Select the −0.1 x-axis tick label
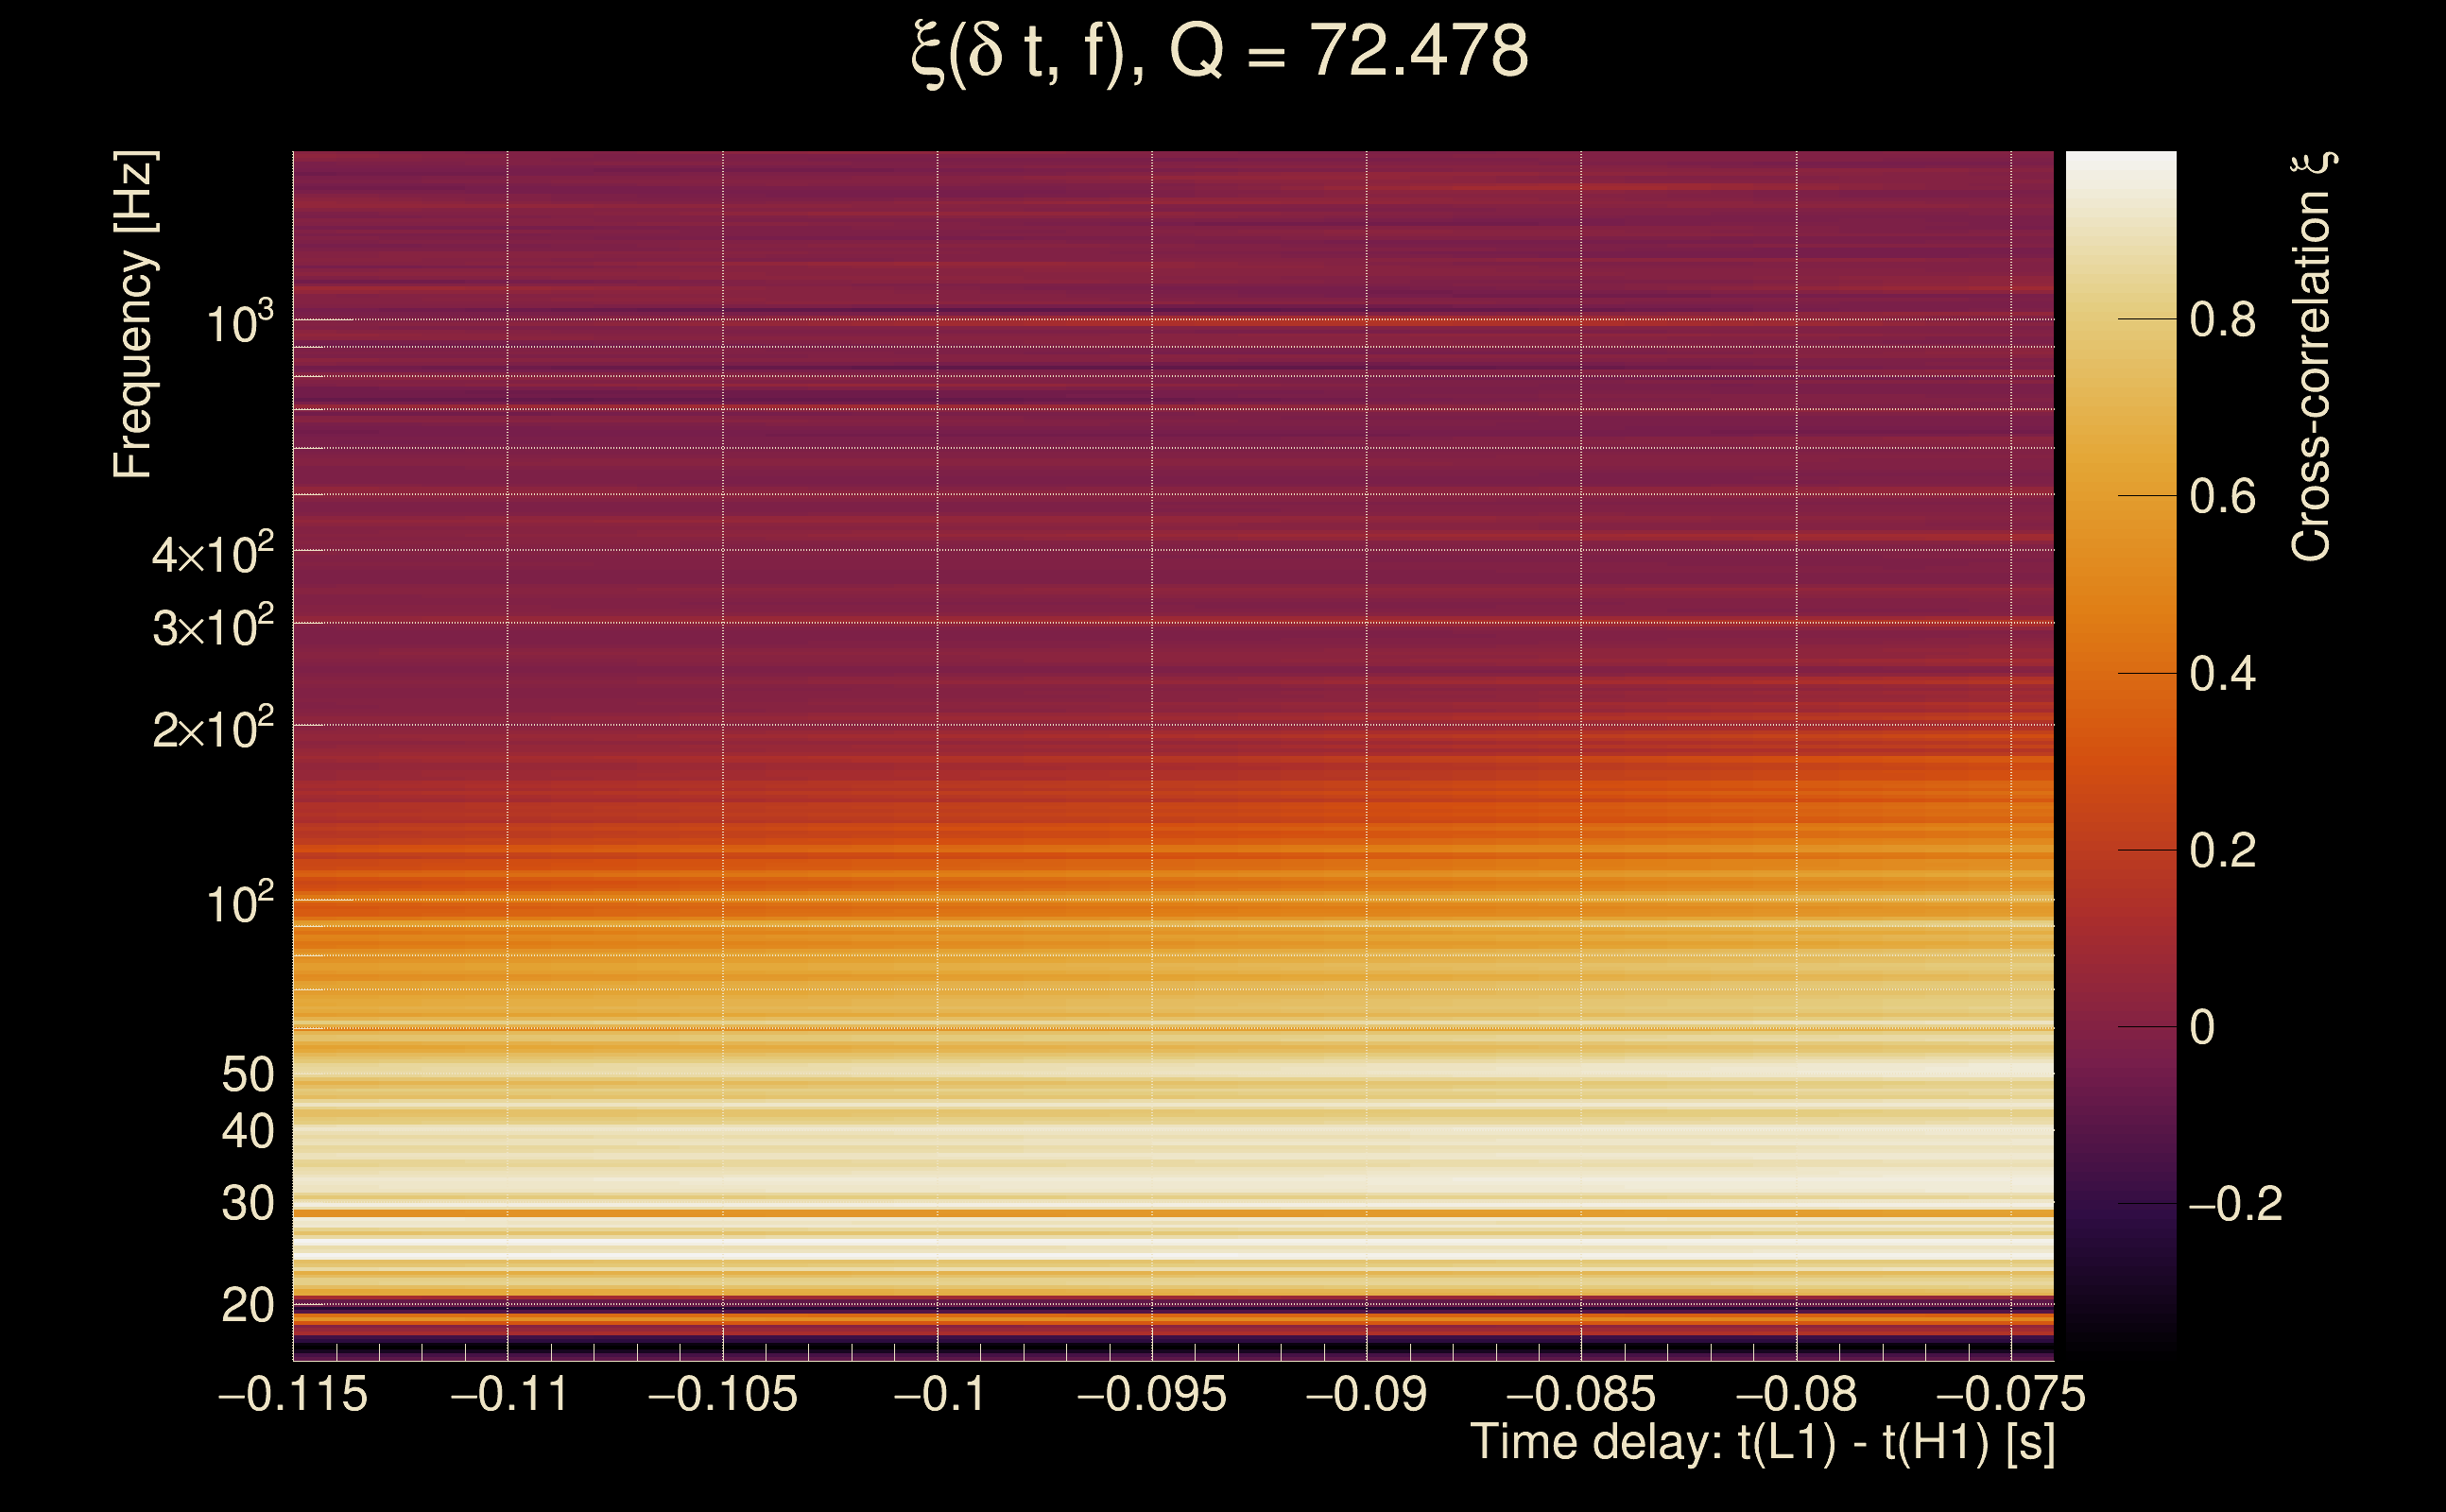 pos(939,1394)
